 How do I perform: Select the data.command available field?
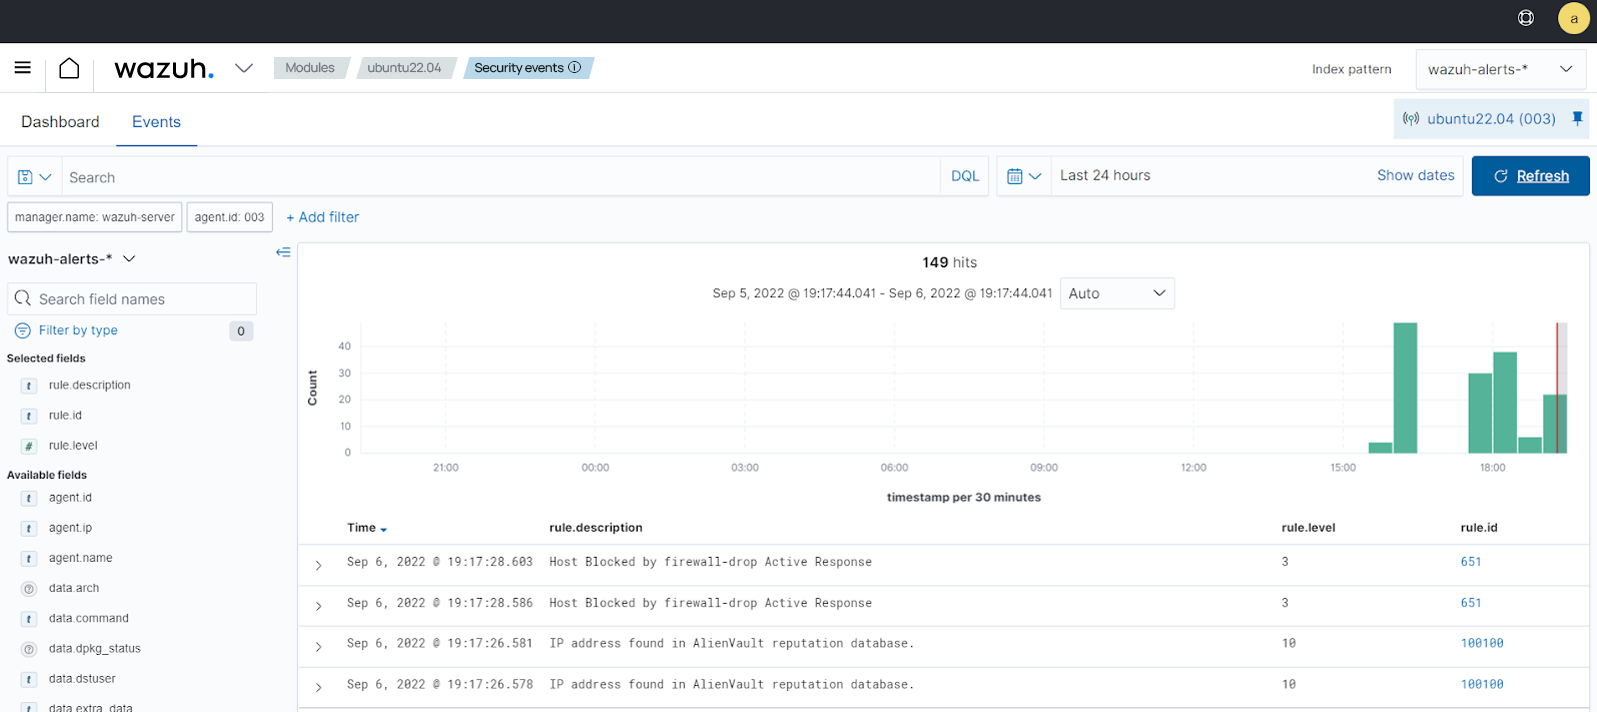click(x=89, y=618)
